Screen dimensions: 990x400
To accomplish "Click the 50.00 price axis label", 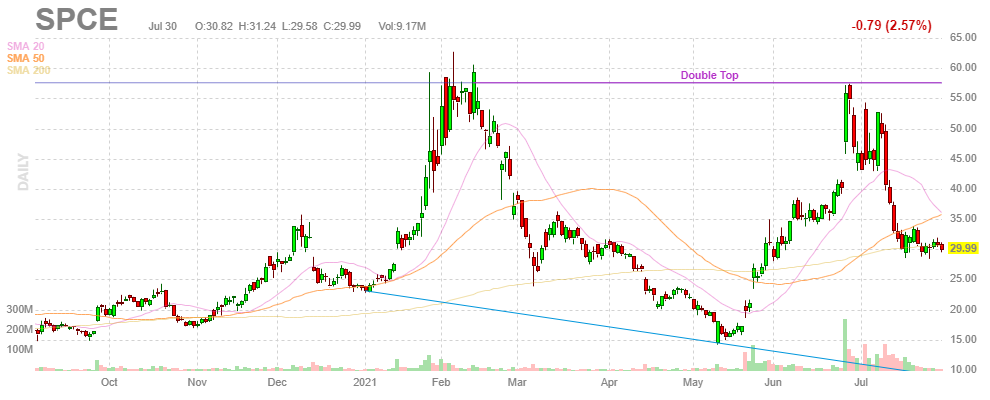I will click(963, 129).
